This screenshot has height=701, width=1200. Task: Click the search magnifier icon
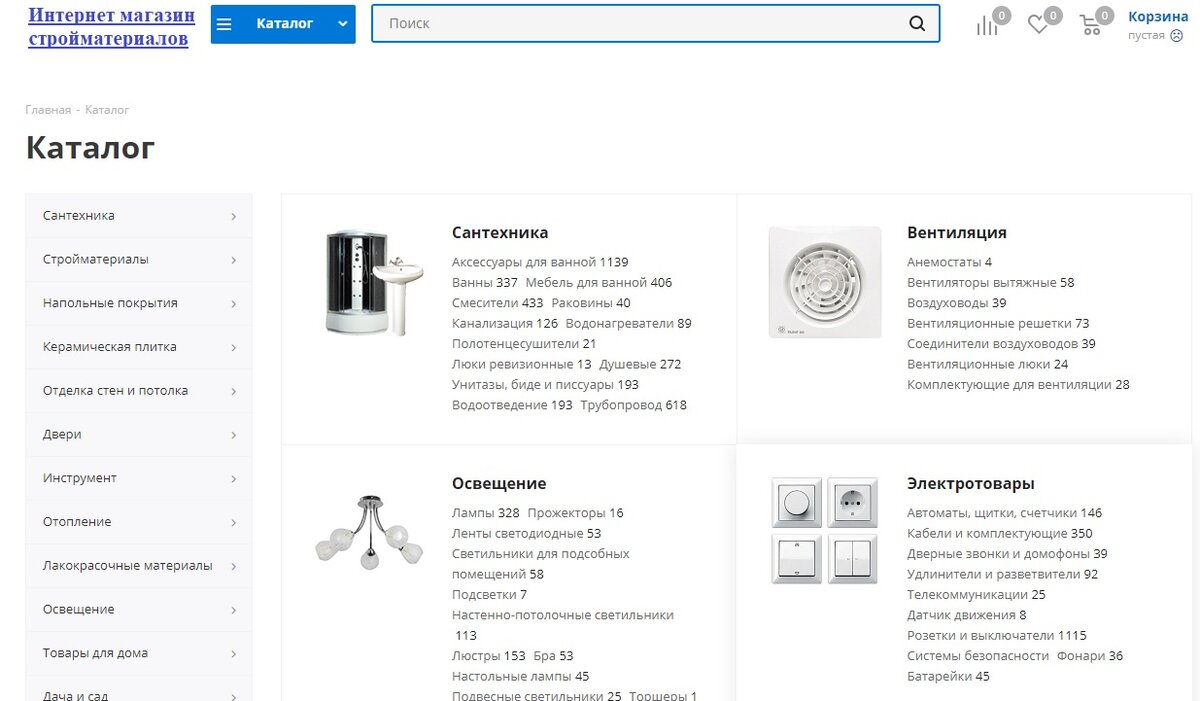[917, 24]
